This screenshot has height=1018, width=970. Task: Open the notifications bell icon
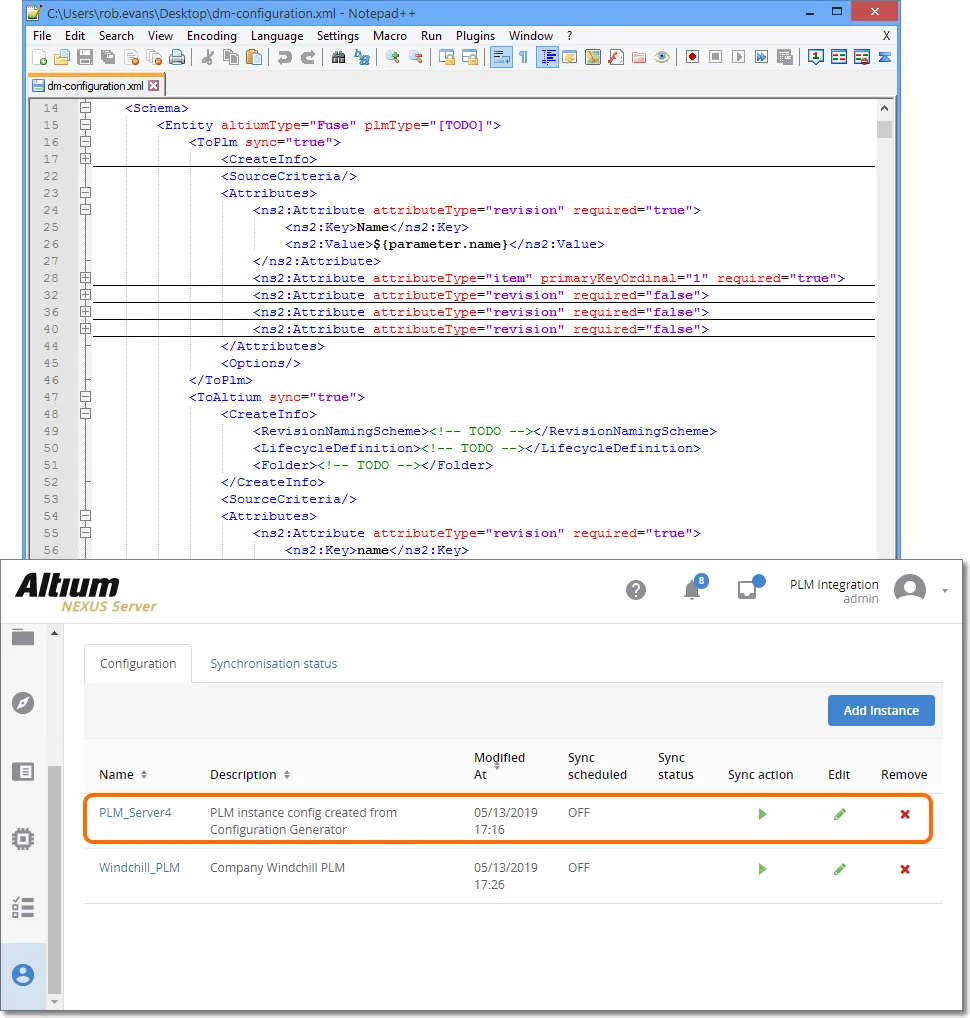pos(693,590)
